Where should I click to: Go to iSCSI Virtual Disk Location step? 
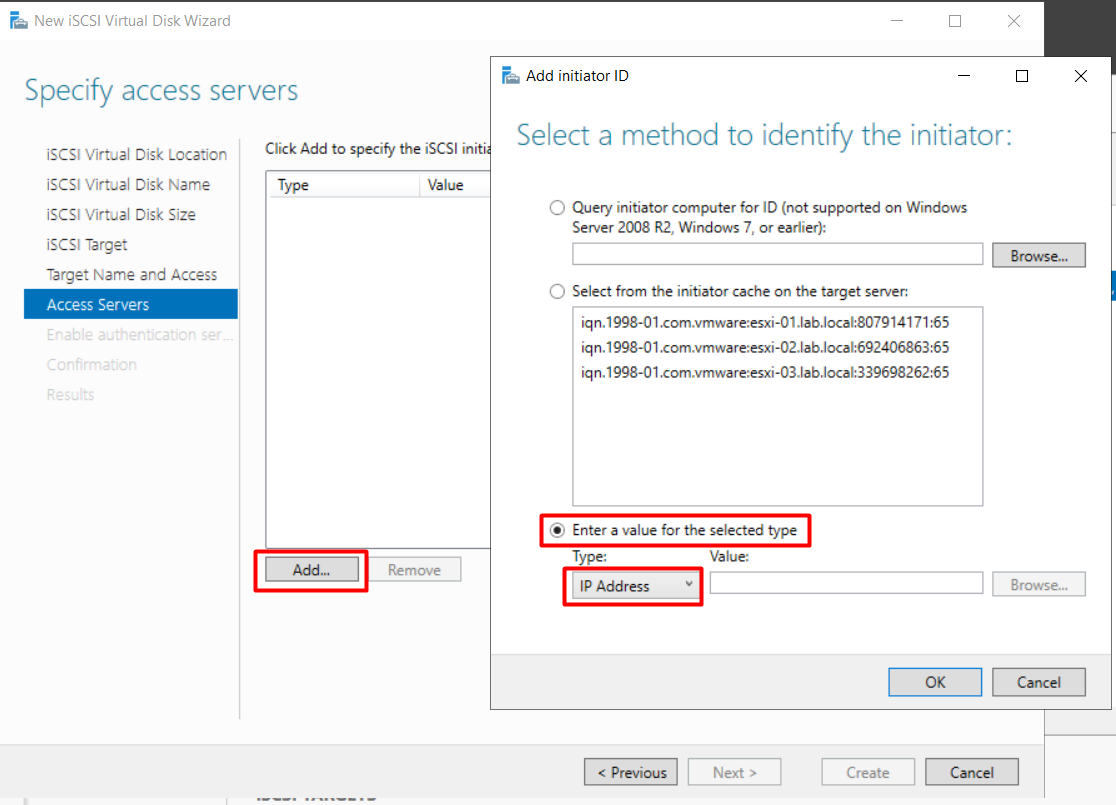pyautogui.click(x=136, y=154)
